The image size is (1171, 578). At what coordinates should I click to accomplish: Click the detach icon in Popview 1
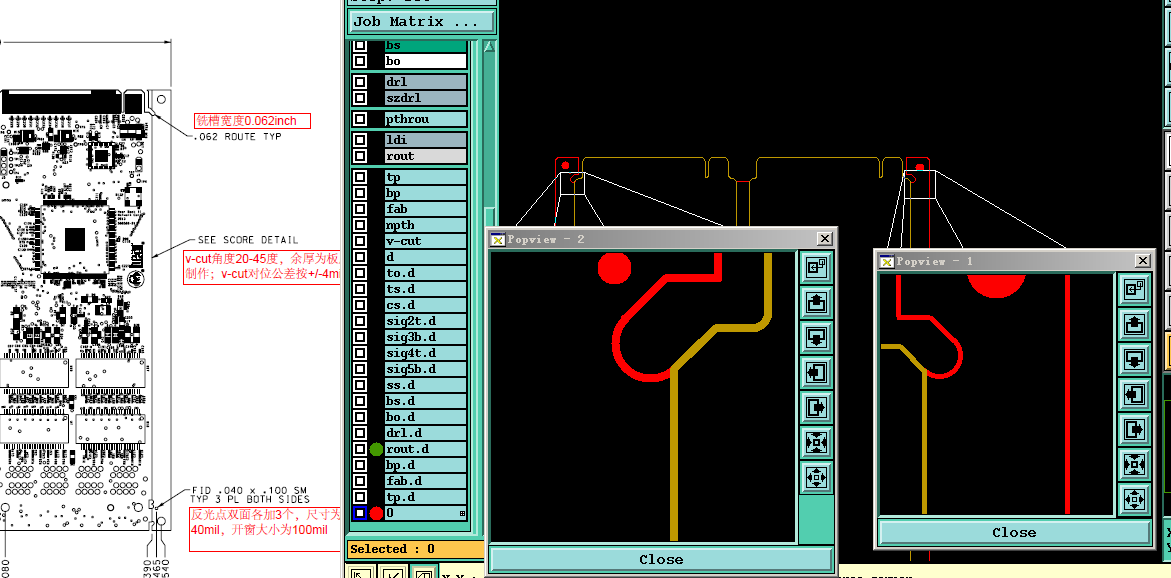click(x=1134, y=289)
